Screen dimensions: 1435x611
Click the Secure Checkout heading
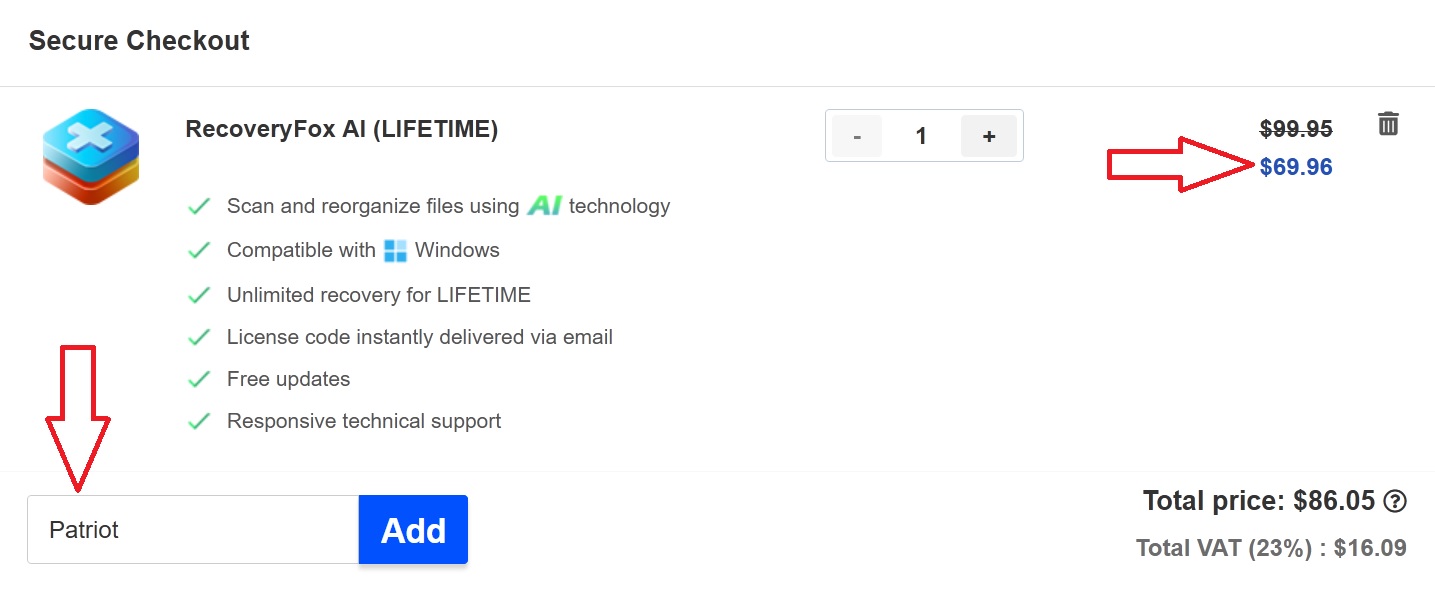click(x=138, y=40)
